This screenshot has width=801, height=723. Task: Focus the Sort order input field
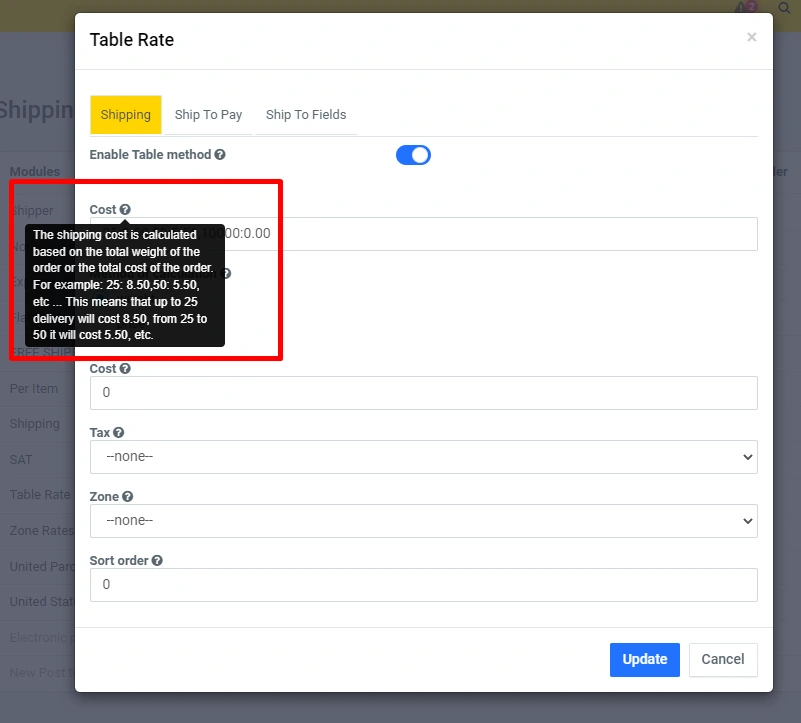tap(423, 585)
